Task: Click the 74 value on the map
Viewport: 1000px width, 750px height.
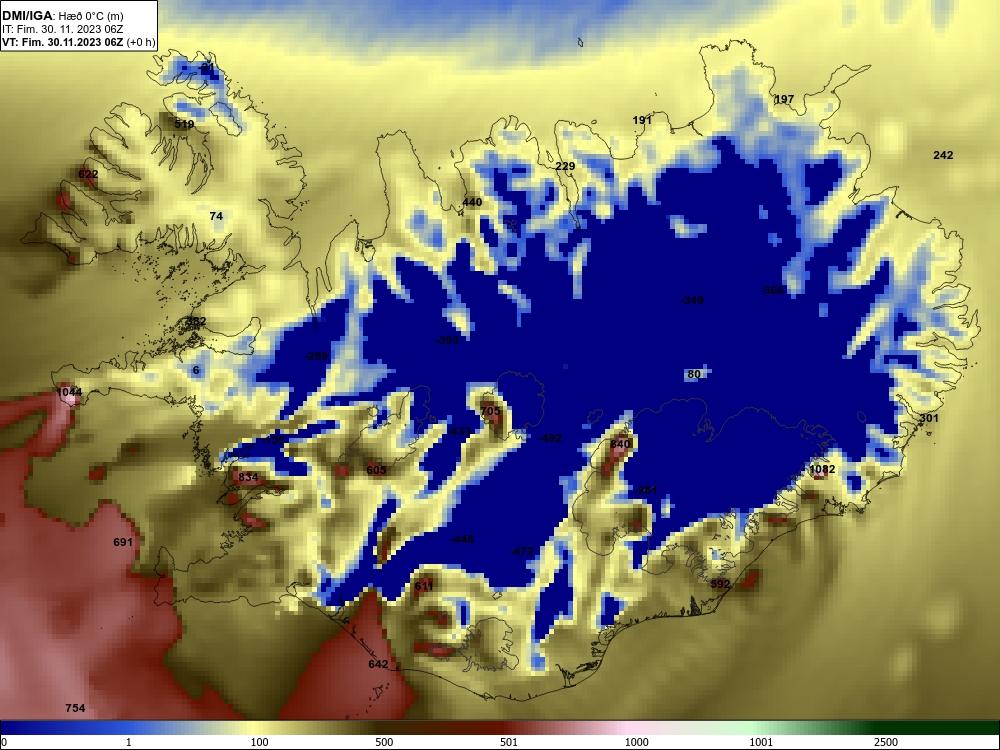Action: tap(216, 216)
